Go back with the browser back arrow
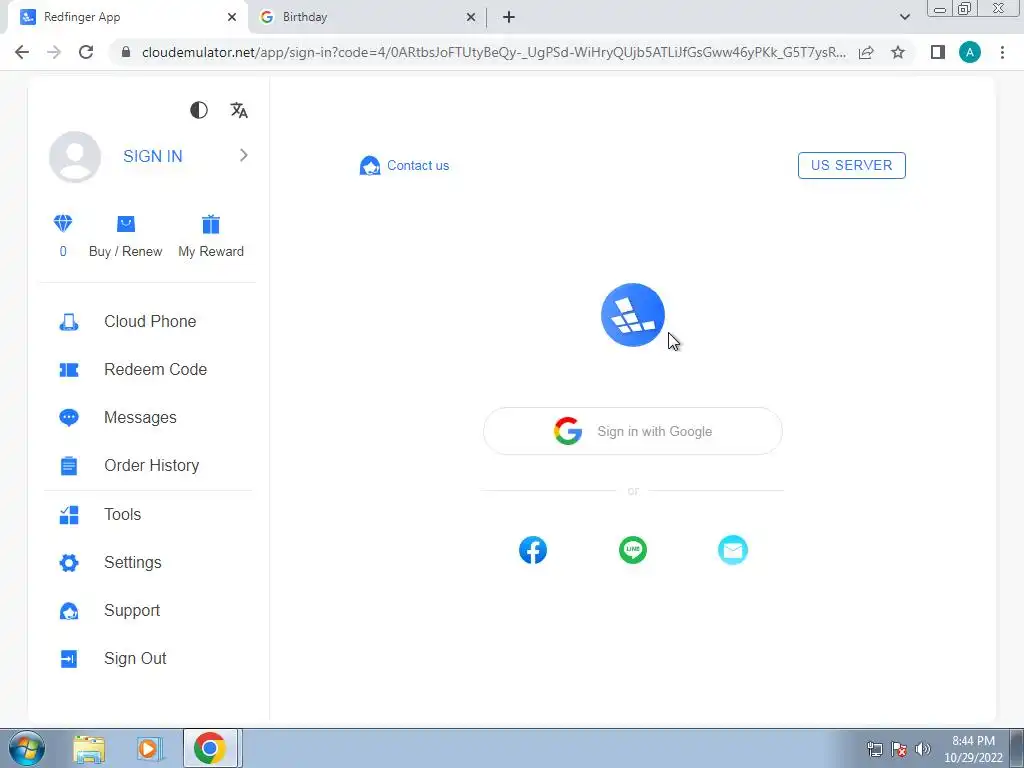 point(22,52)
